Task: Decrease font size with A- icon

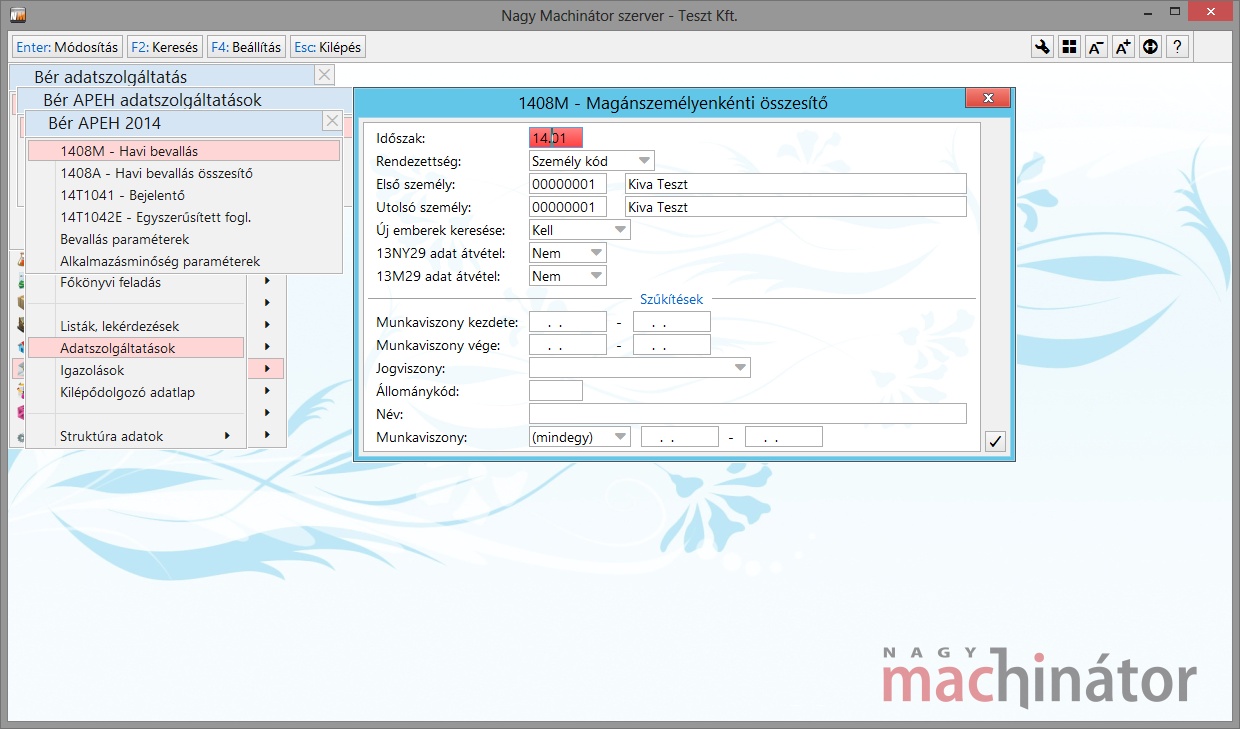Action: pyautogui.click(x=1097, y=47)
